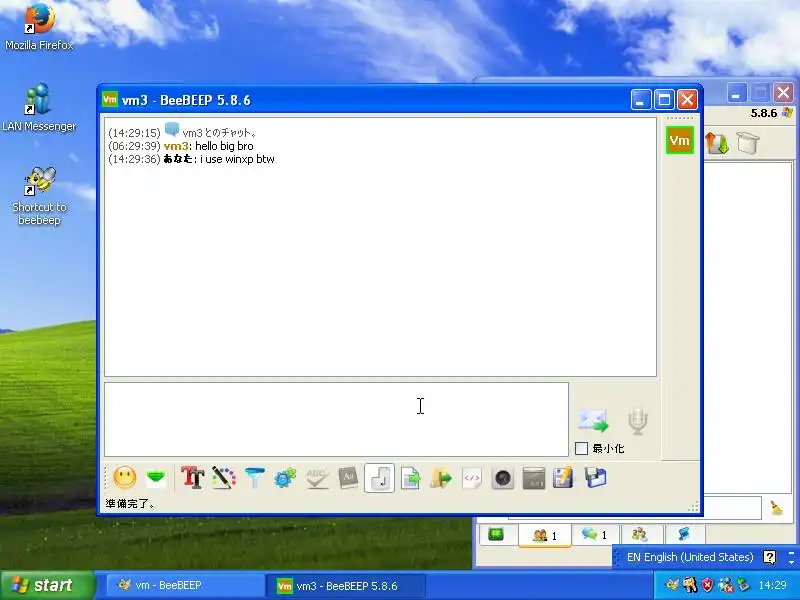The height and width of the screenshot is (600, 800).
Task: Enable the 最小化 checkbox
Action: pyautogui.click(x=581, y=448)
